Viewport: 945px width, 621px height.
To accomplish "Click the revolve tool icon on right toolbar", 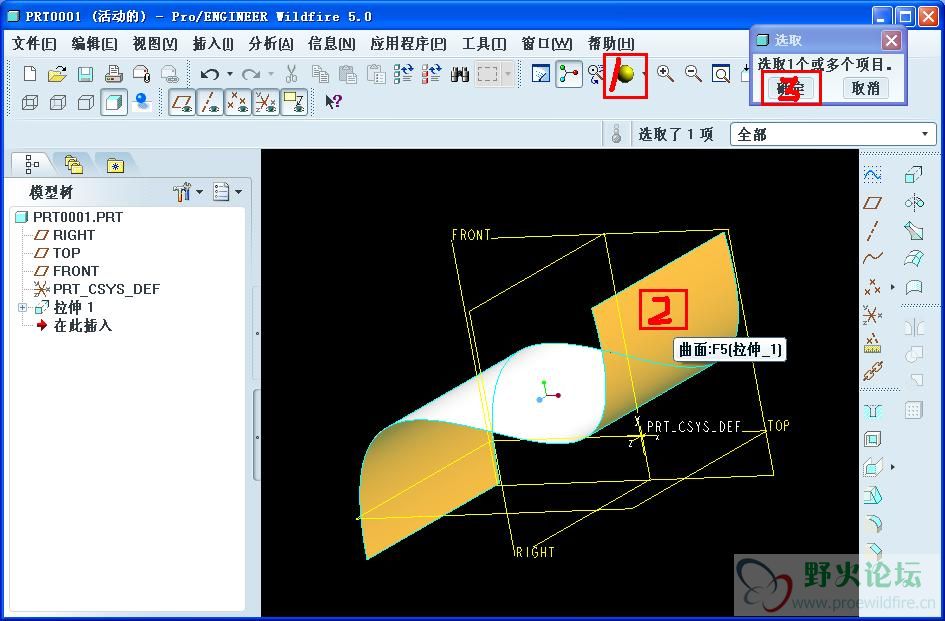I will click(x=914, y=203).
